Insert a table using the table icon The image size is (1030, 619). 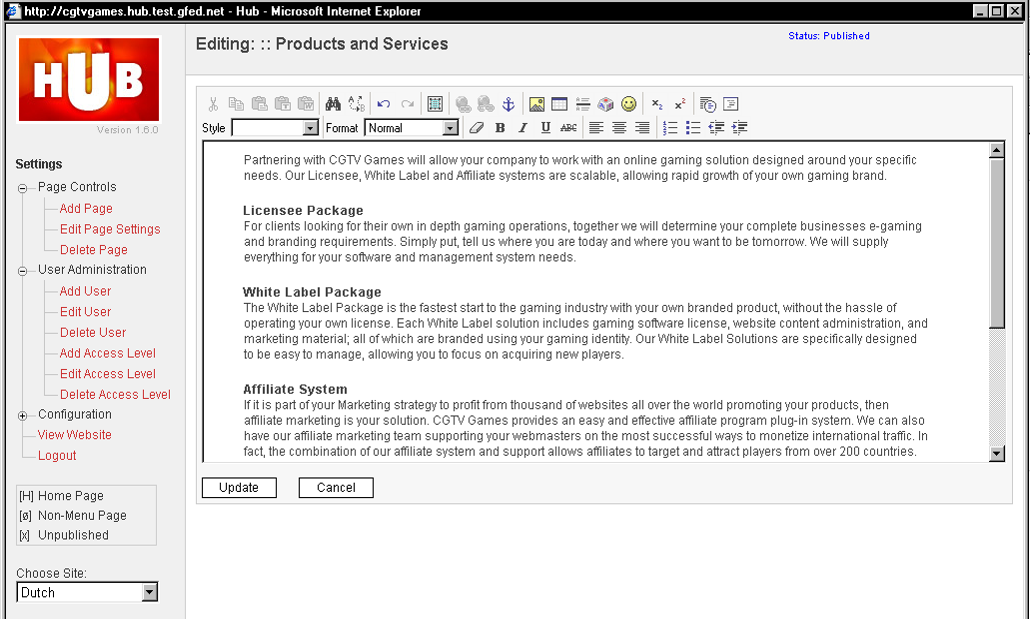[x=560, y=104]
